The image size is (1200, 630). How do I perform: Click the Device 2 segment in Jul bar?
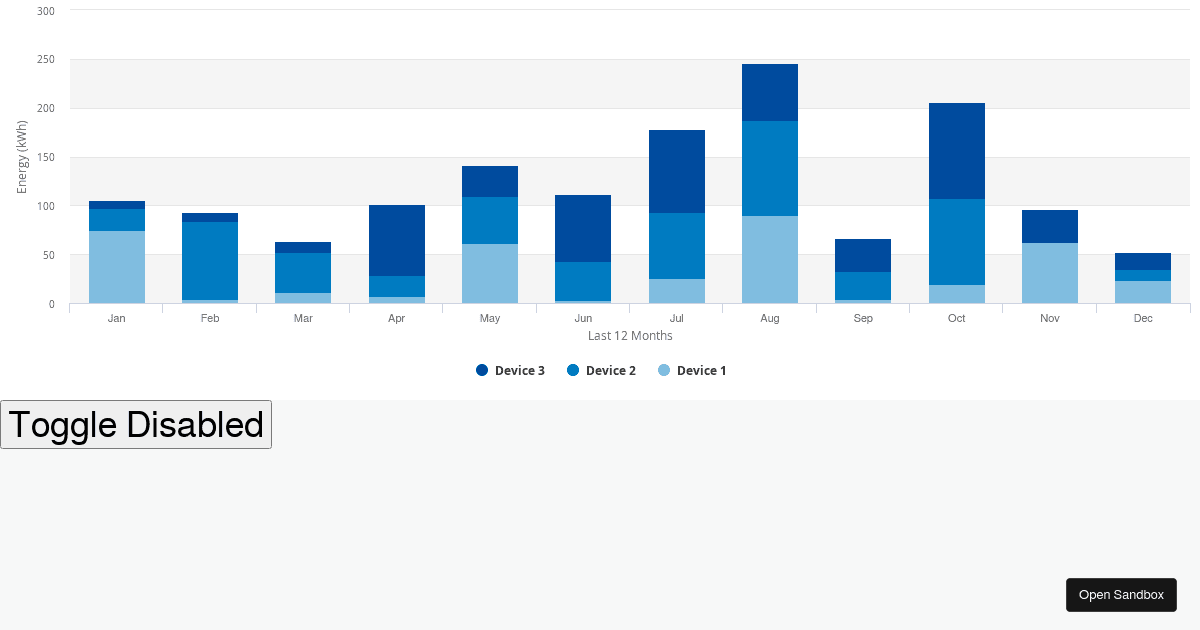click(x=677, y=246)
